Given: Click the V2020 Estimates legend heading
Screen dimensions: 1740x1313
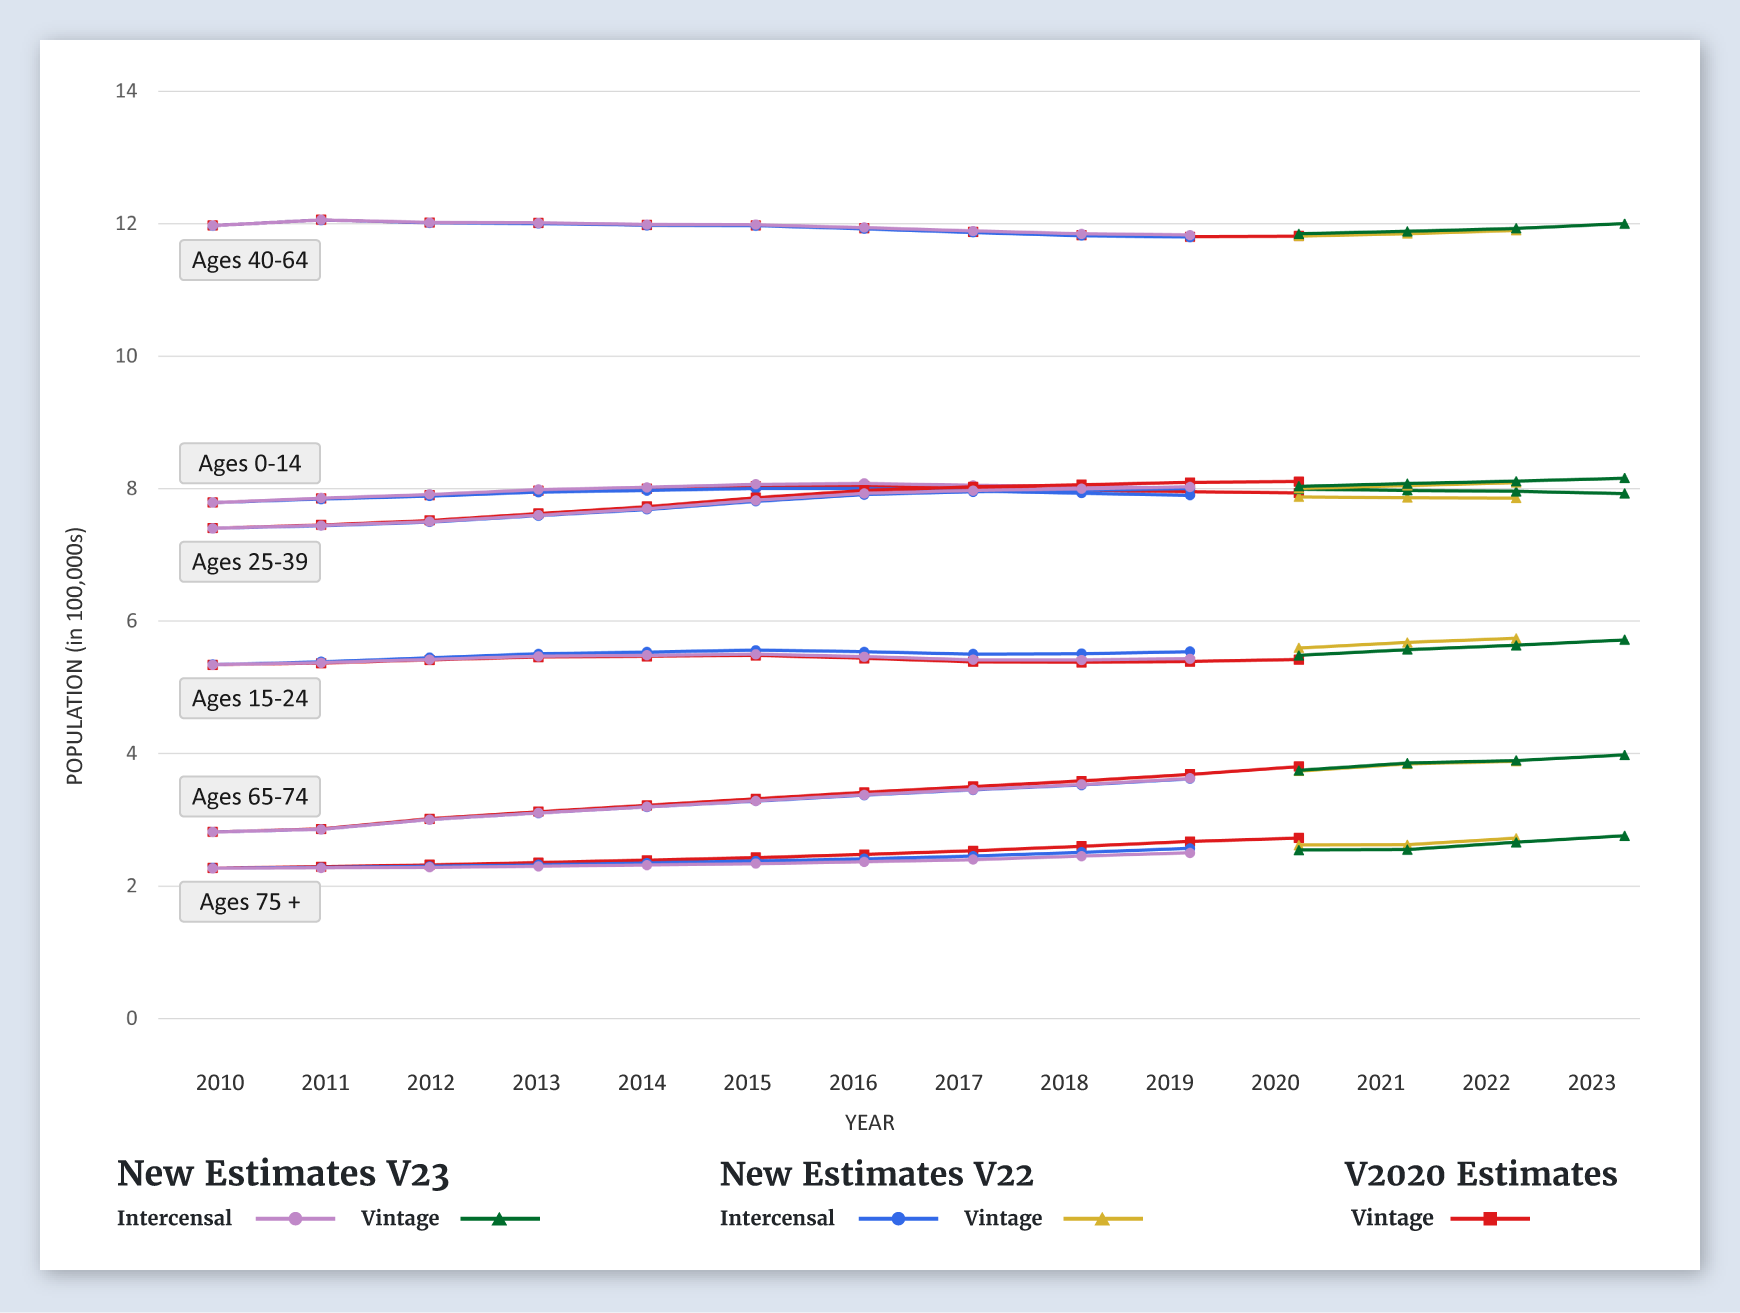Looking at the screenshot, I should pos(1480,1174).
